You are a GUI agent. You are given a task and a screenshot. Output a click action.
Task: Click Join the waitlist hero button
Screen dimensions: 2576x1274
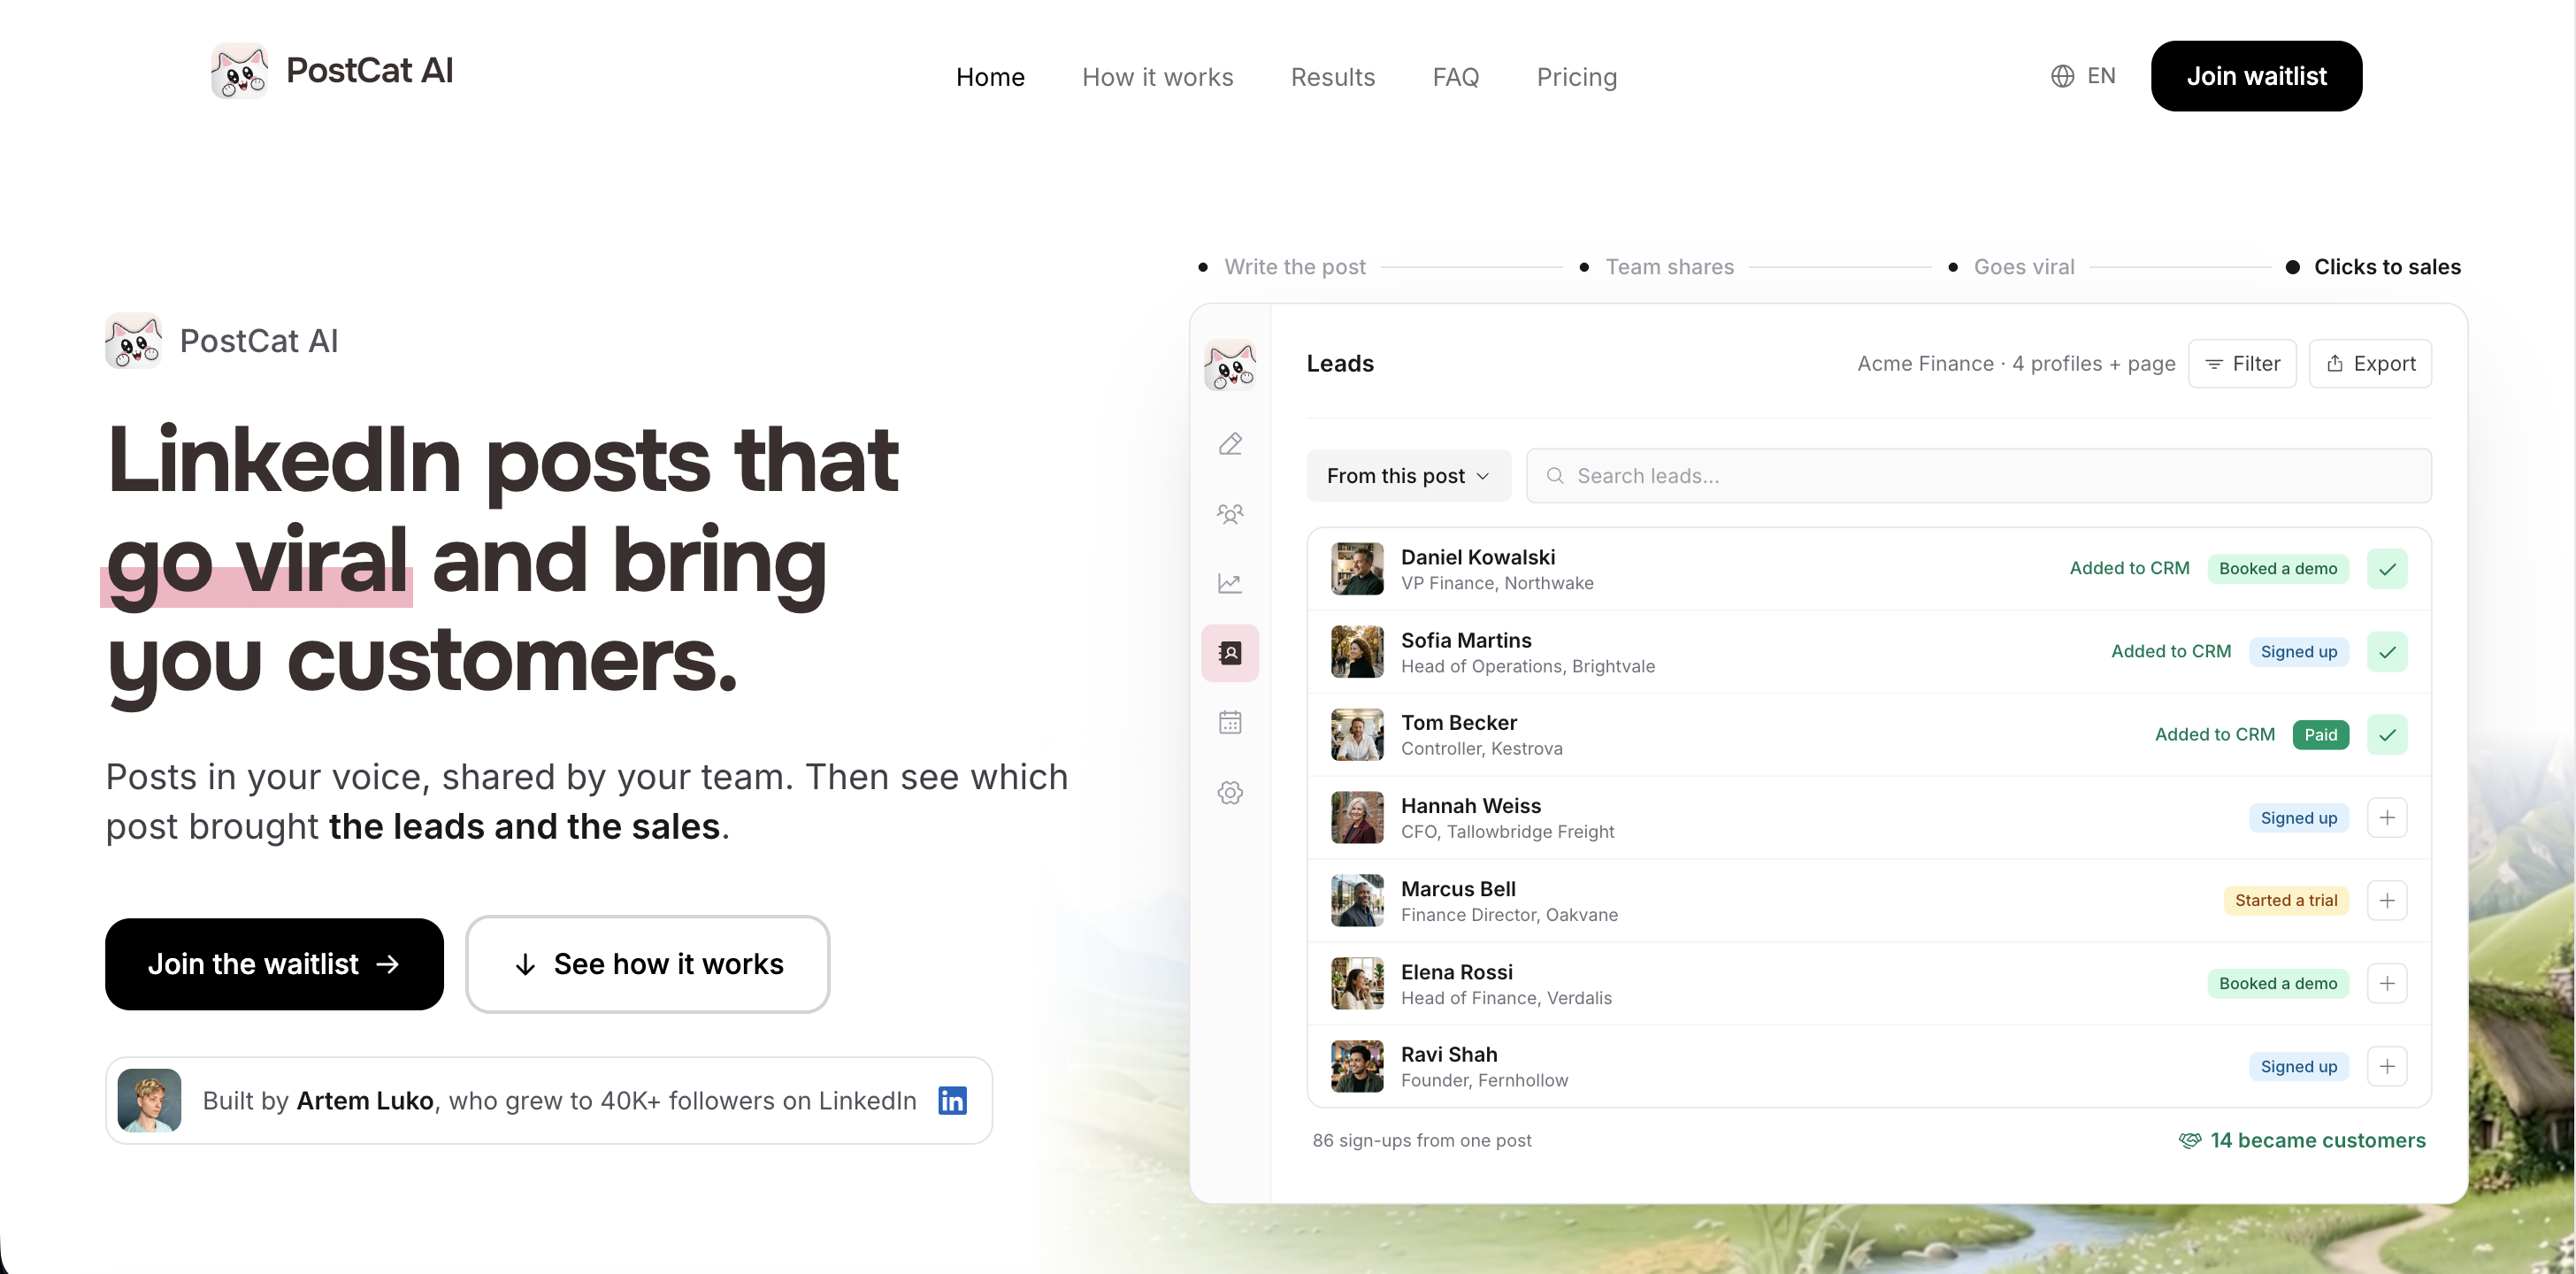(x=274, y=964)
